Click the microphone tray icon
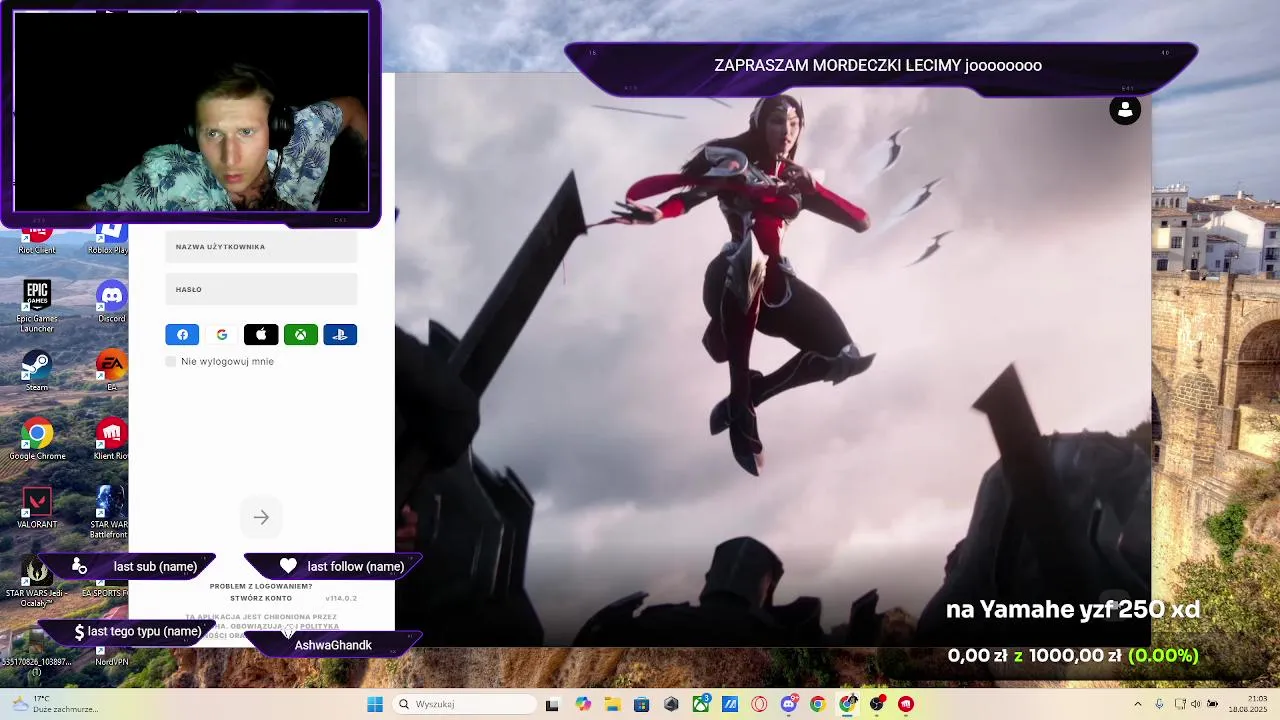Image resolution: width=1280 pixels, height=720 pixels. coord(1159,704)
